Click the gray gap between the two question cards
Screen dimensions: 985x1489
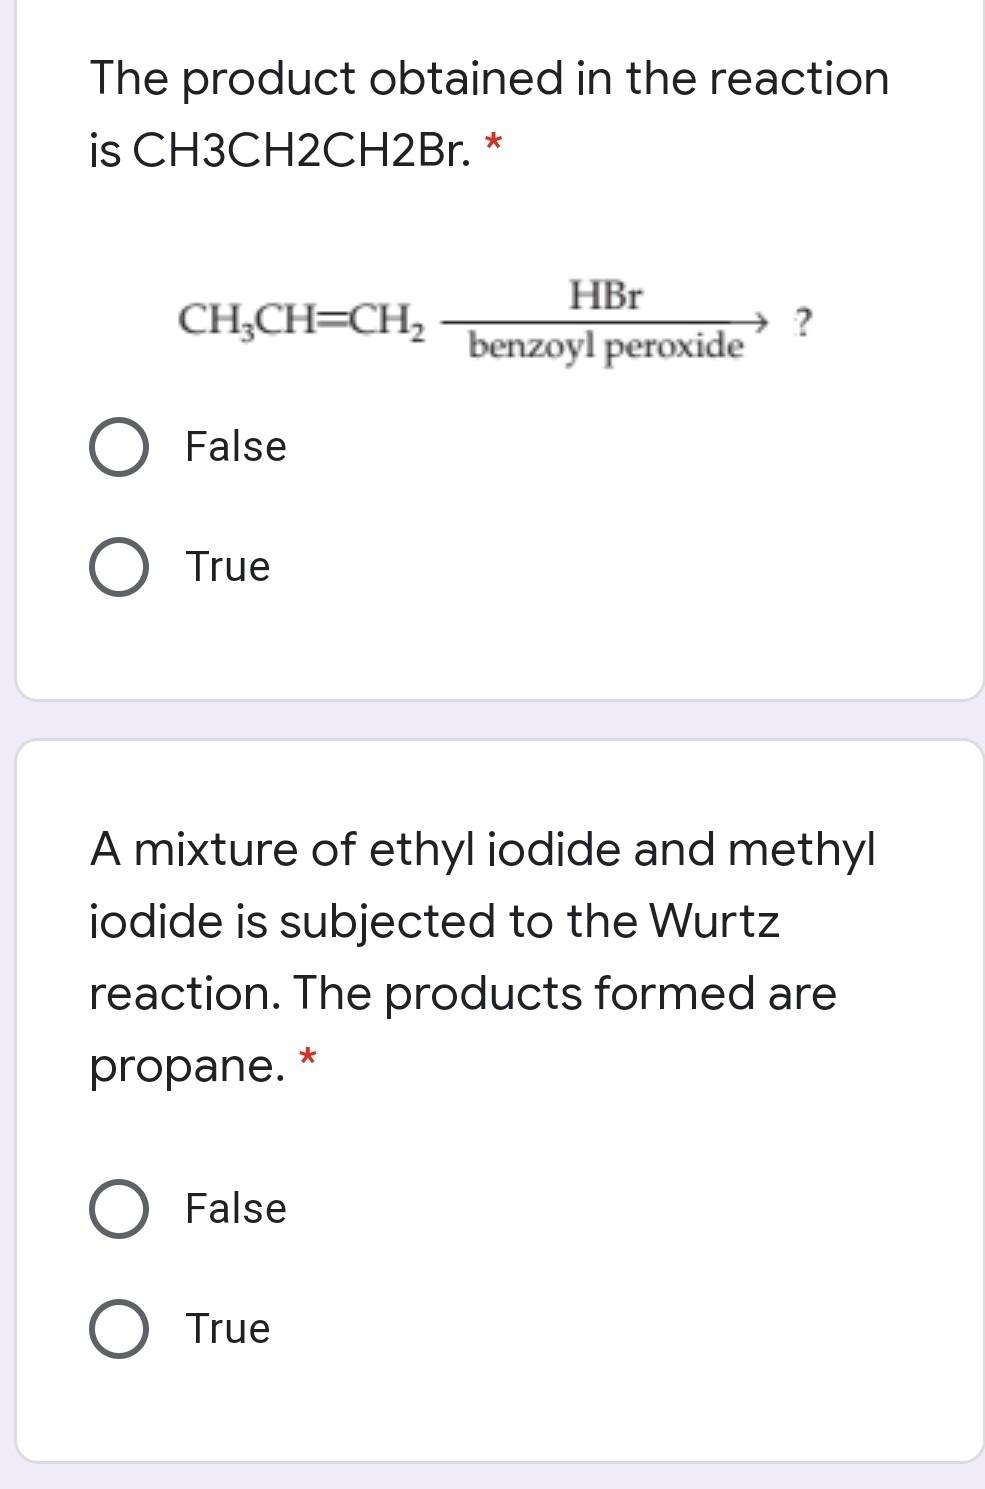(490, 718)
